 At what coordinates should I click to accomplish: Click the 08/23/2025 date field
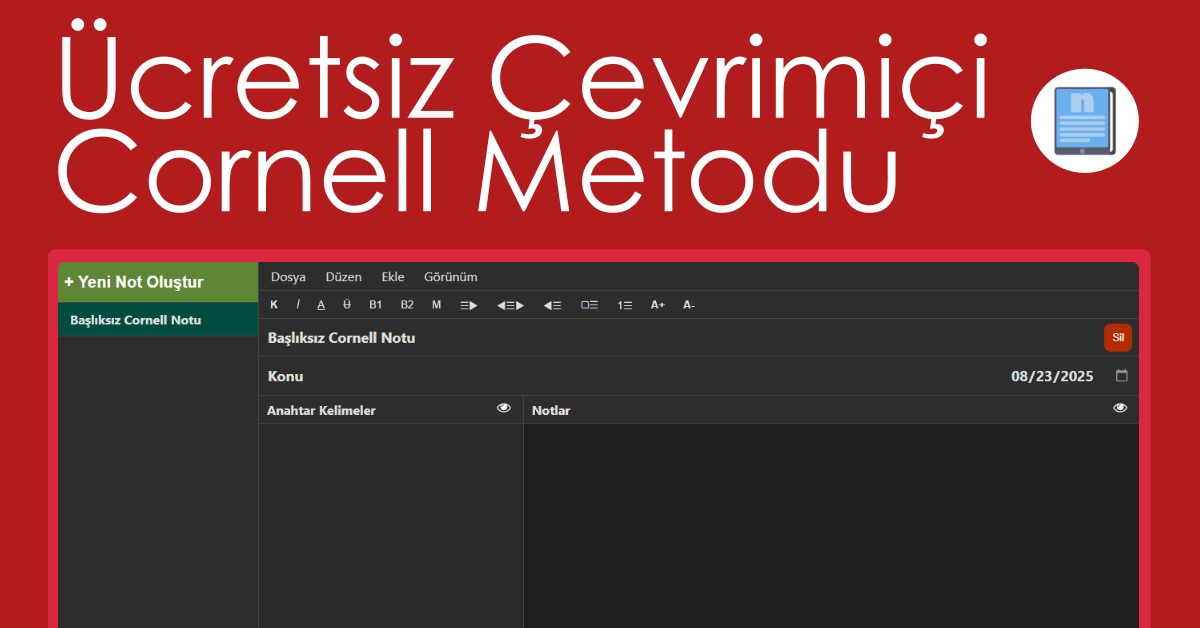point(1052,376)
